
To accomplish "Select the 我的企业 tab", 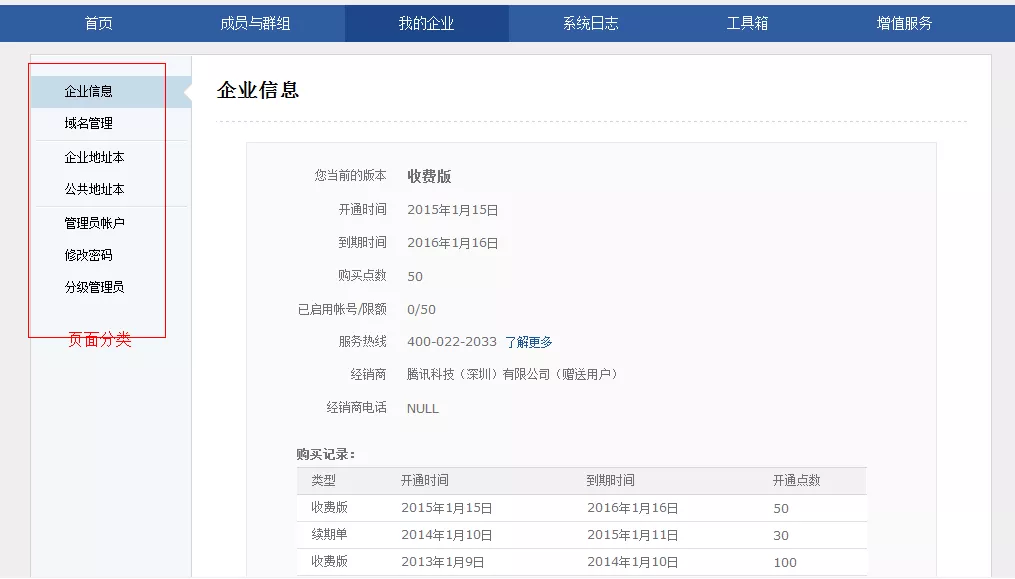I will click(x=426, y=23).
